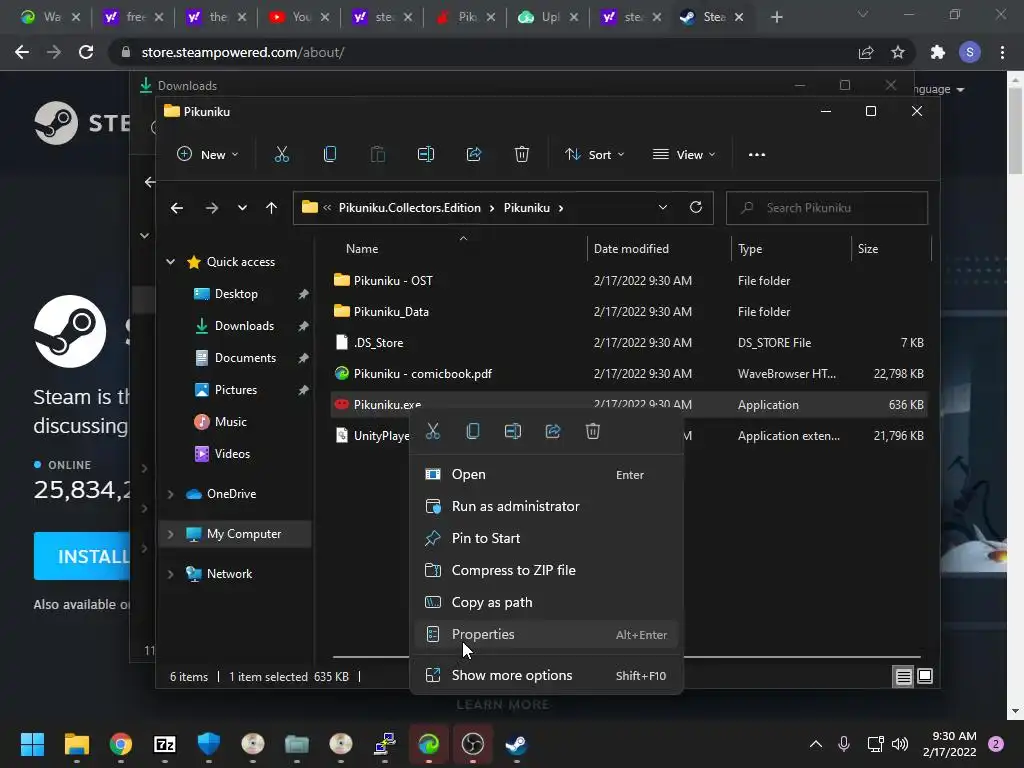Choose Run as administrator
The image size is (1024, 768).
pos(547,507)
